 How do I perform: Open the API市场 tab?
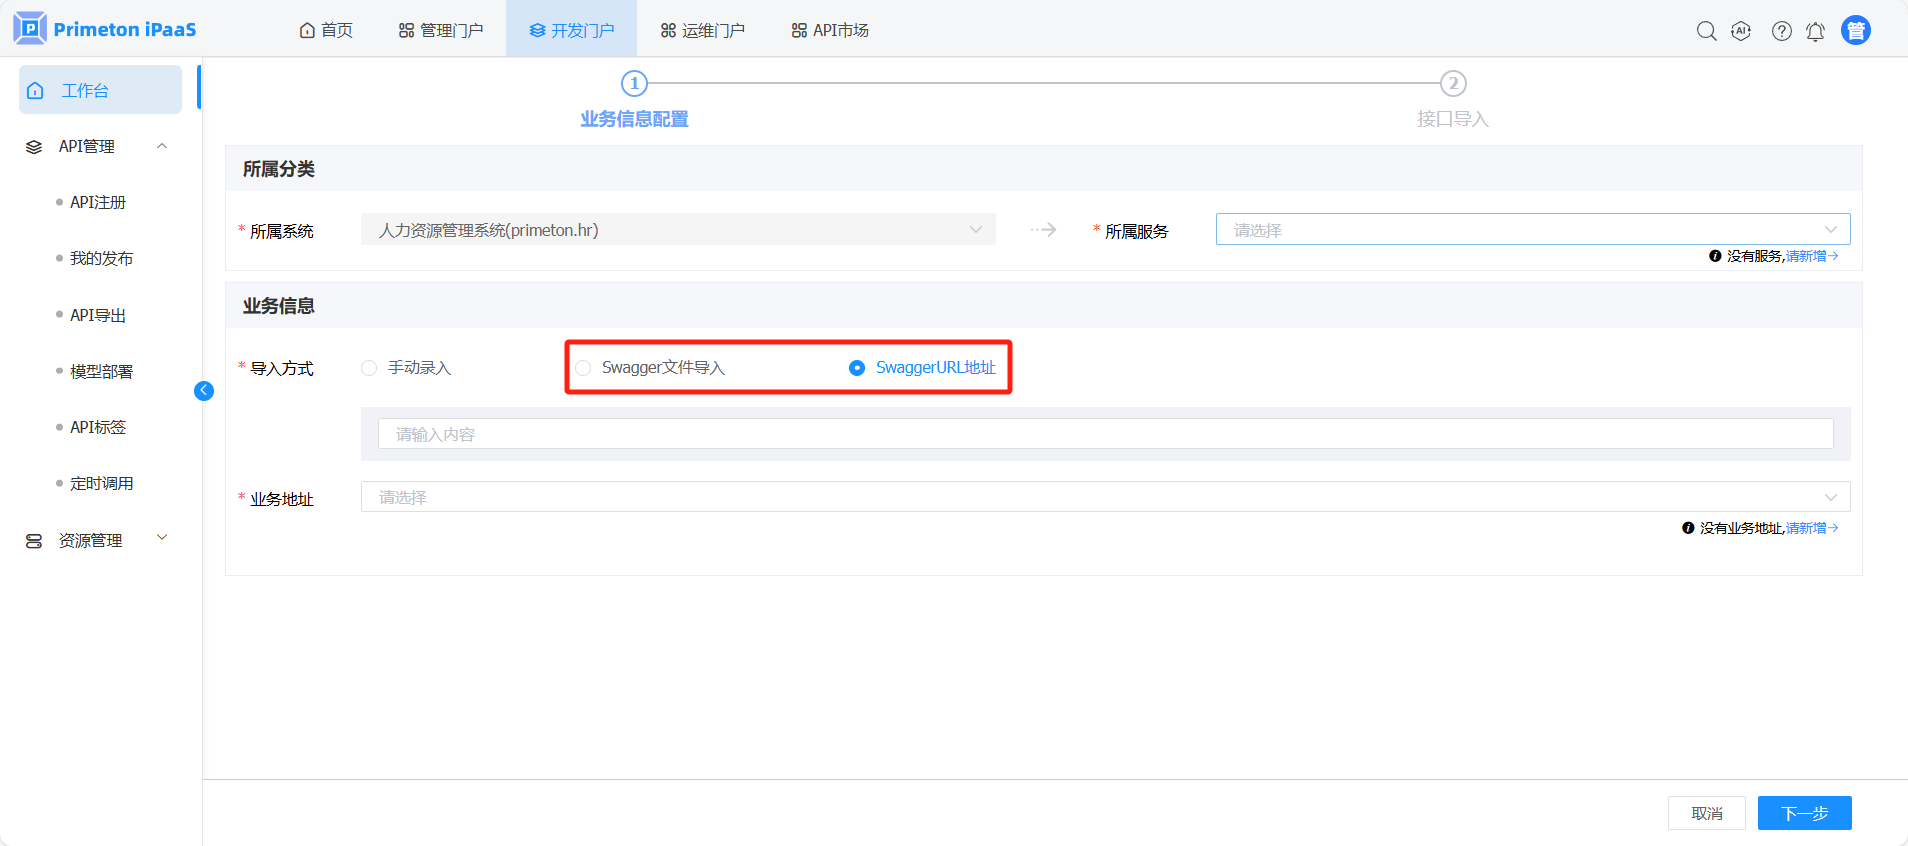[830, 30]
